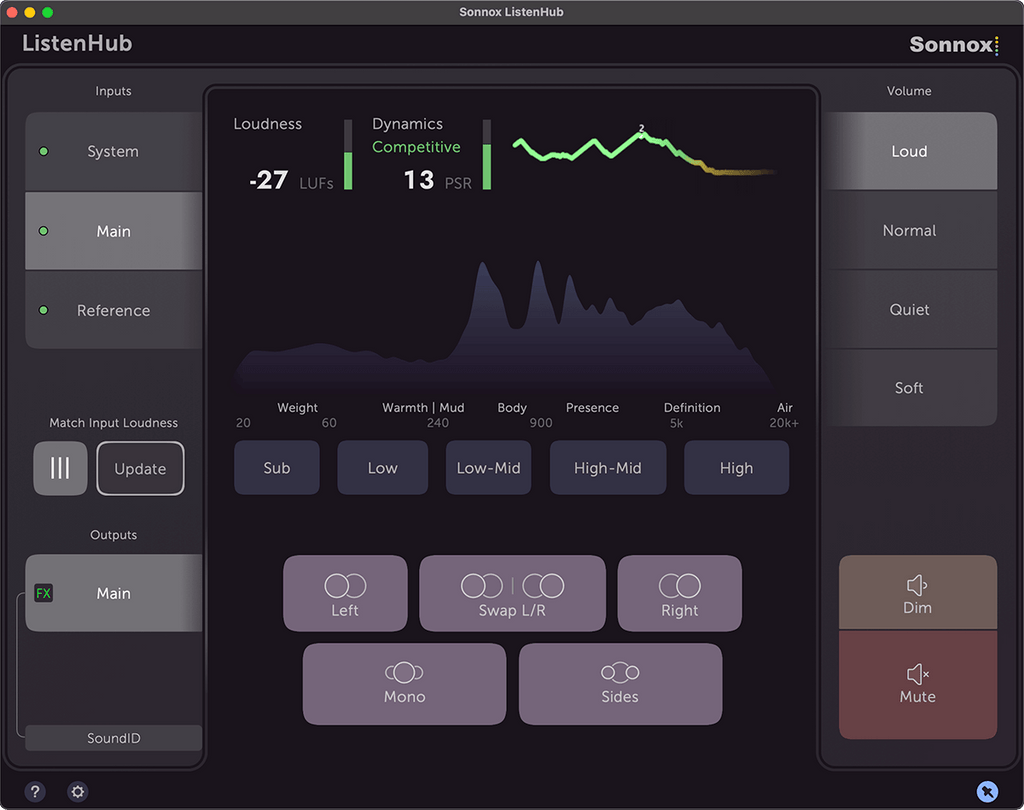Set volume preset to Normal

pyautogui.click(x=909, y=231)
